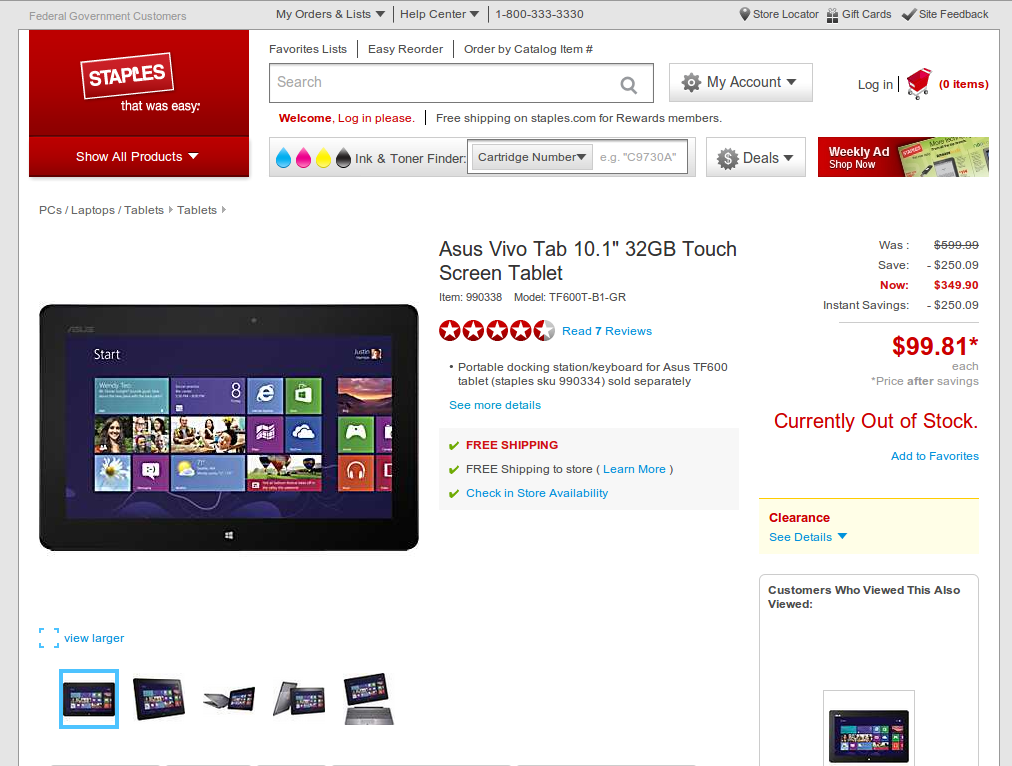Click the yellow ink drop icon
The width and height of the screenshot is (1012, 766).
tap(323, 157)
